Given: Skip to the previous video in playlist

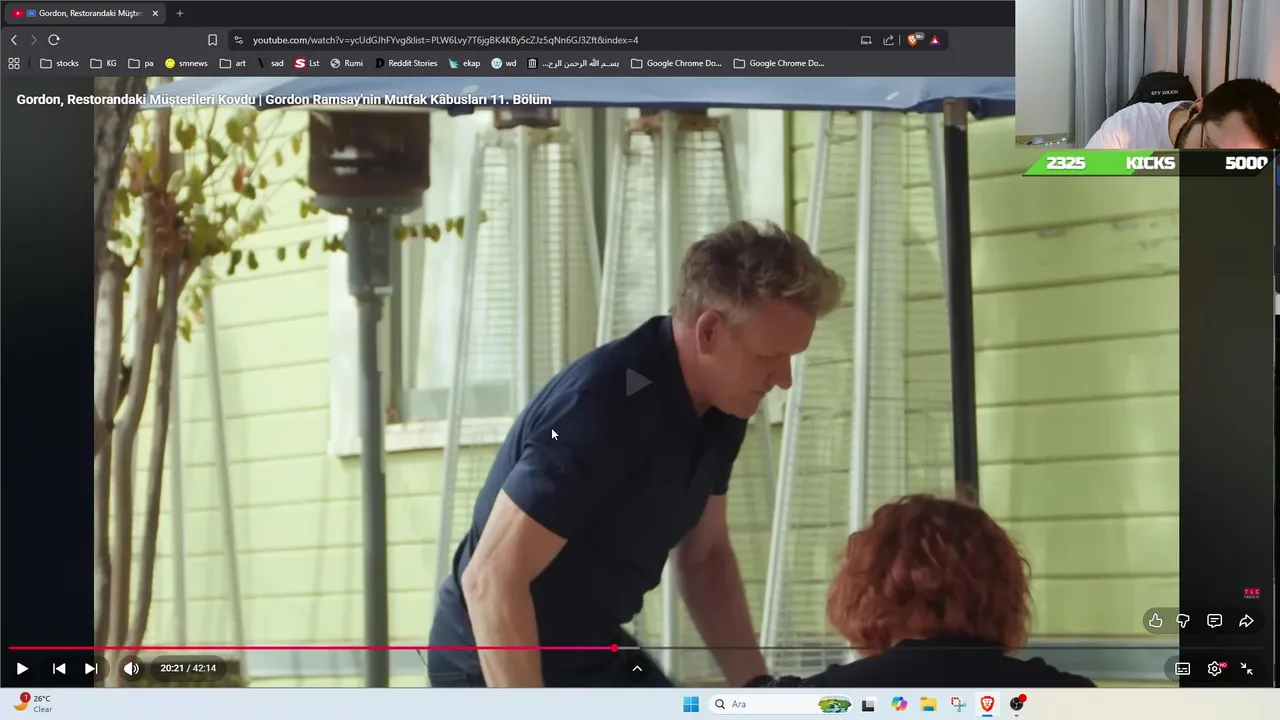Looking at the screenshot, I should coord(59,668).
